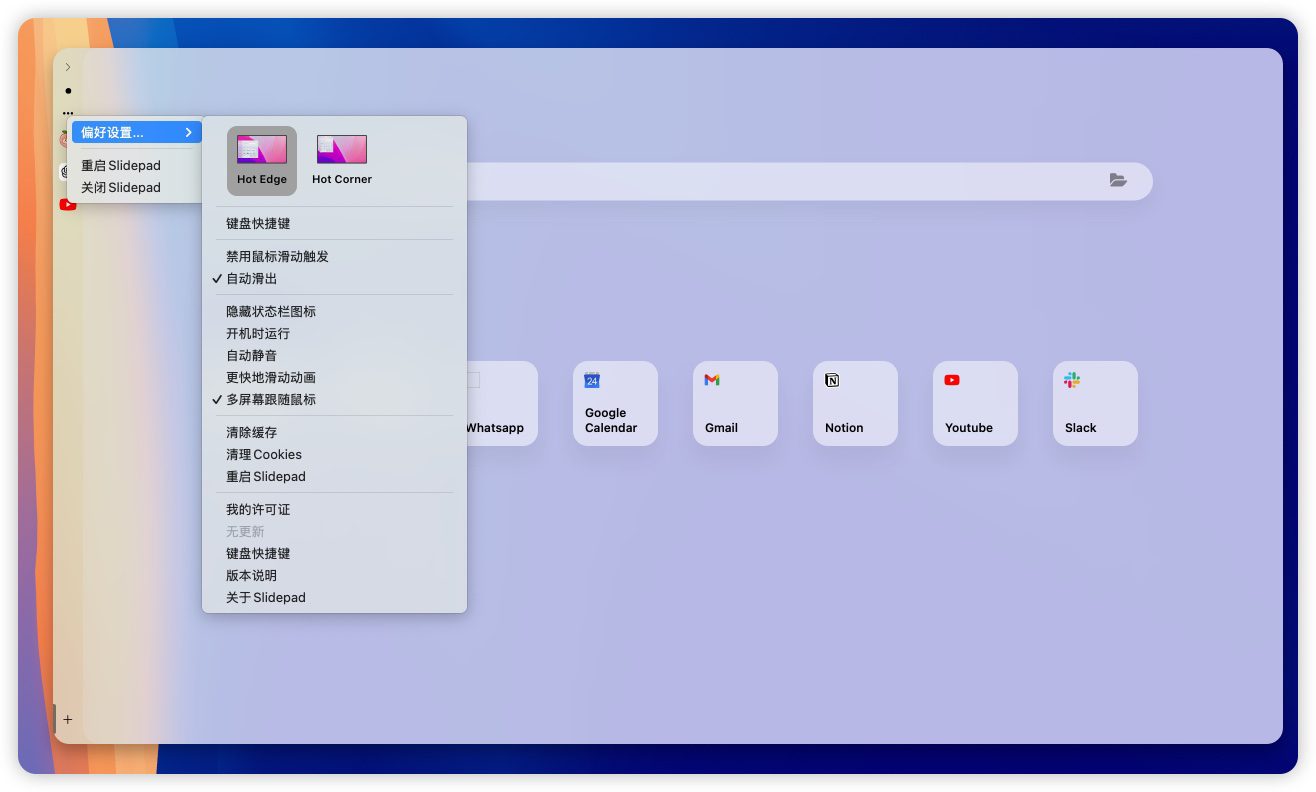The width and height of the screenshot is (1316, 792).
Task: Click the folder icon in the address bar
Action: pos(1117,180)
